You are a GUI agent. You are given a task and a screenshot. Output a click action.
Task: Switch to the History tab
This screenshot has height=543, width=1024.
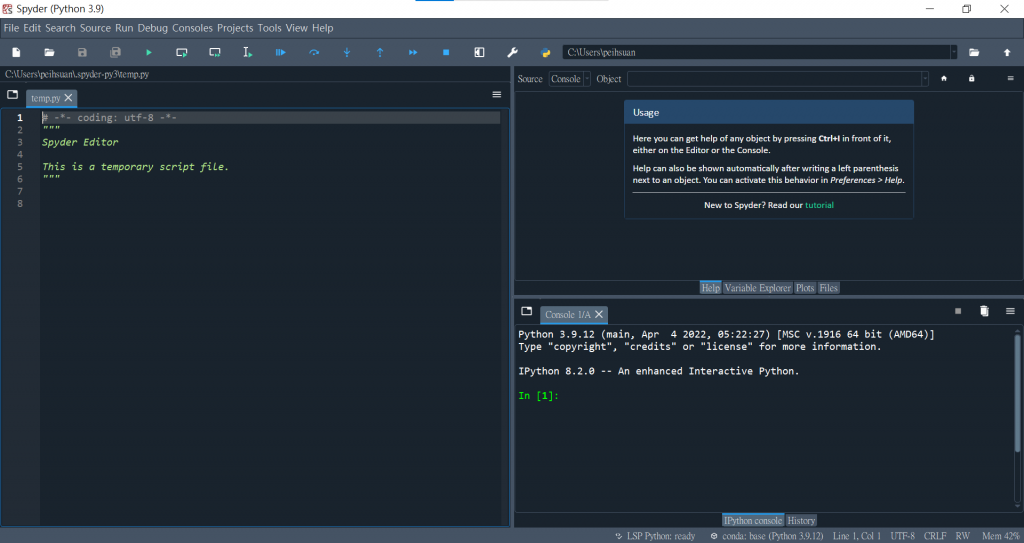801,521
